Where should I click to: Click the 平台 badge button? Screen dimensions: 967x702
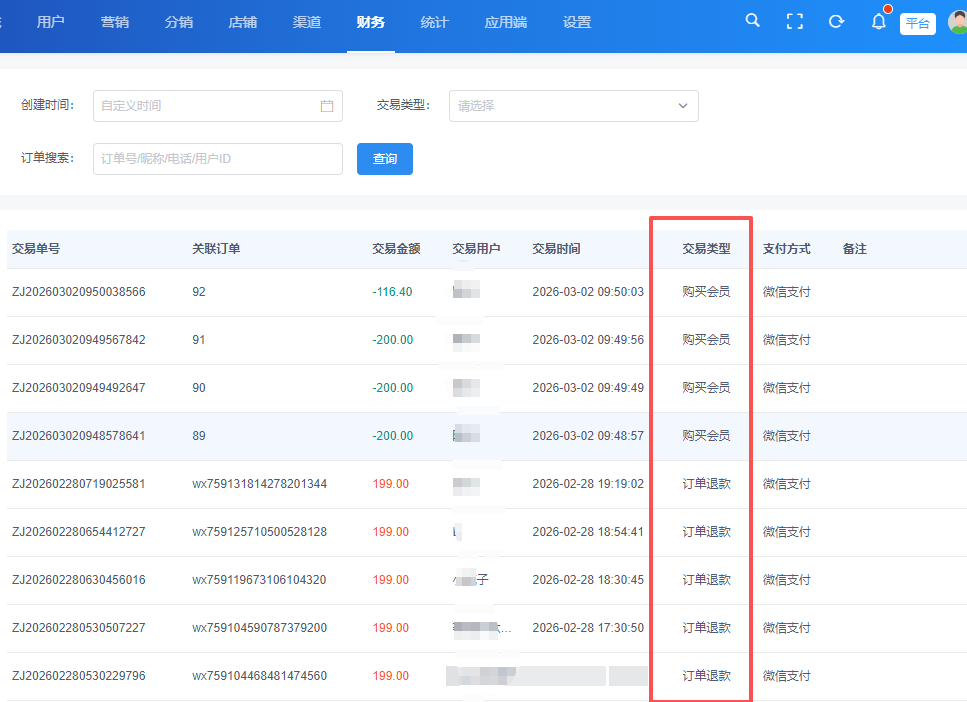coord(917,24)
